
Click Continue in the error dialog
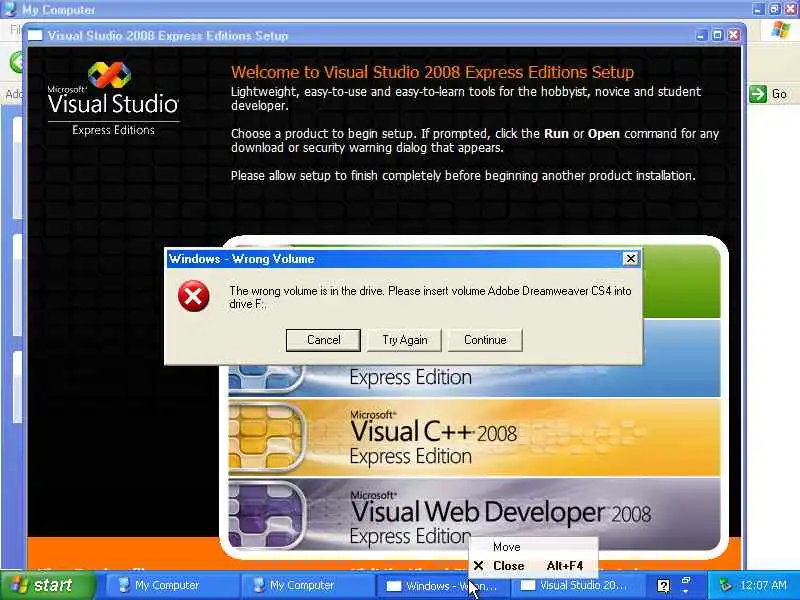(485, 340)
